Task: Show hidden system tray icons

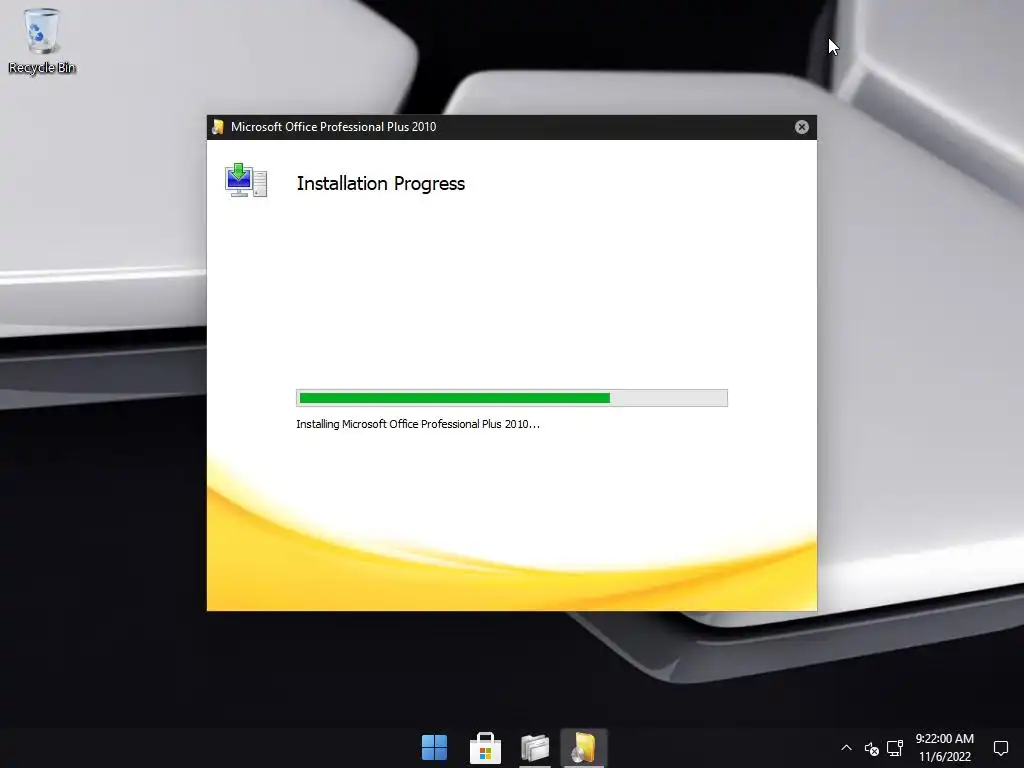Action: point(846,748)
